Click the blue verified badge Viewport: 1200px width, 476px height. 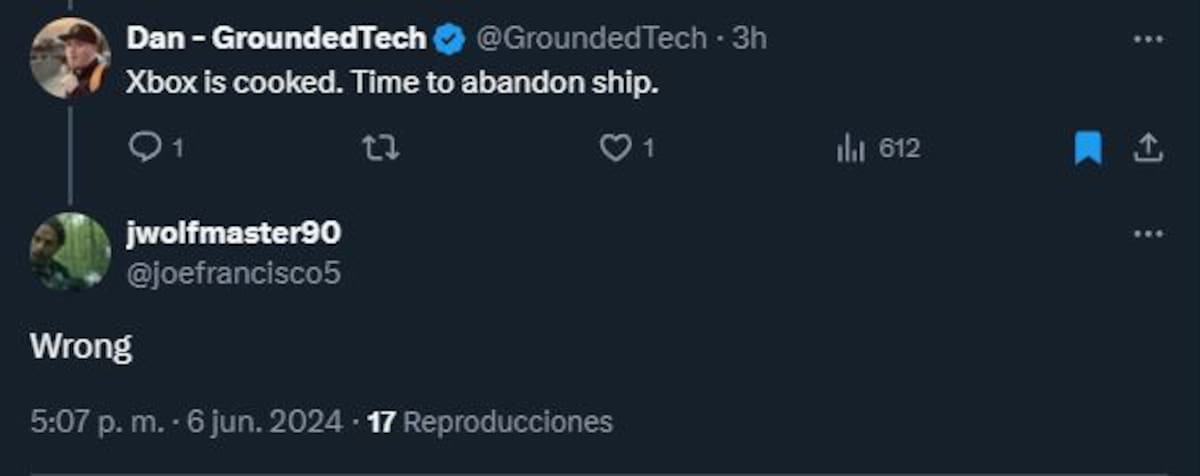click(450, 40)
